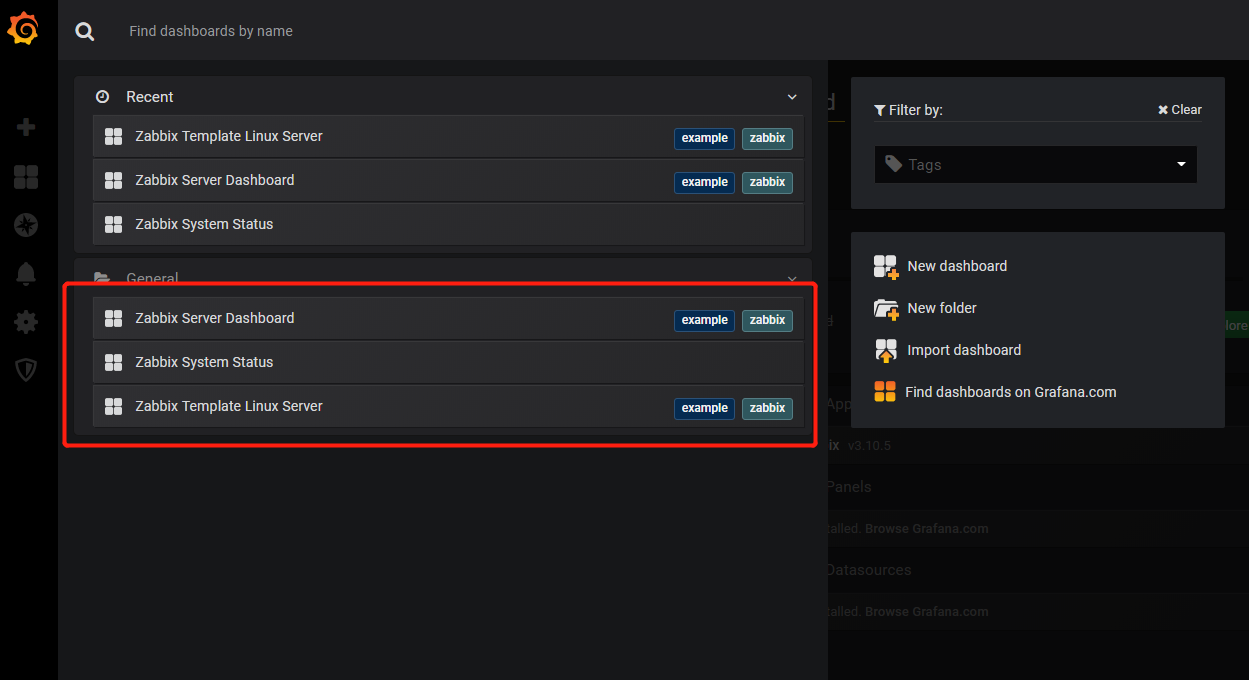This screenshot has width=1249, height=680.
Task: Click the Recent clock icon
Action: pyautogui.click(x=102, y=97)
